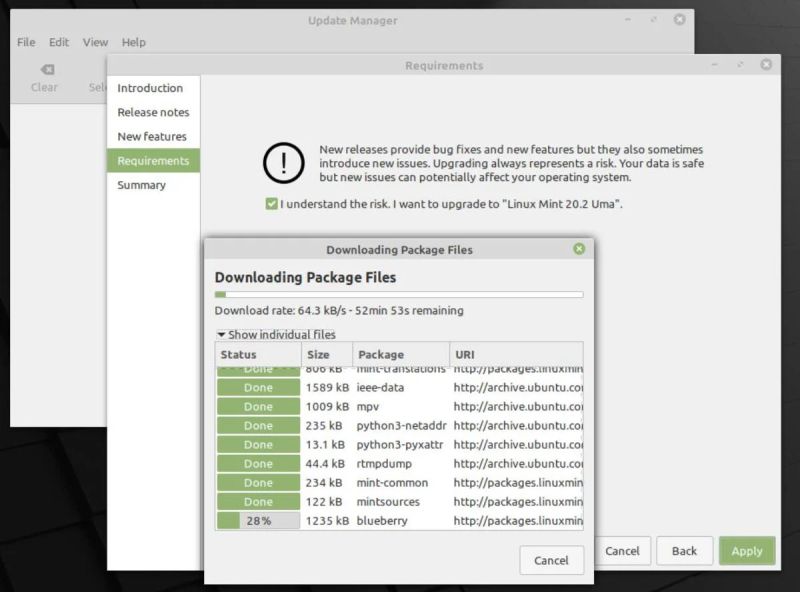Click the Apply button

748,551
